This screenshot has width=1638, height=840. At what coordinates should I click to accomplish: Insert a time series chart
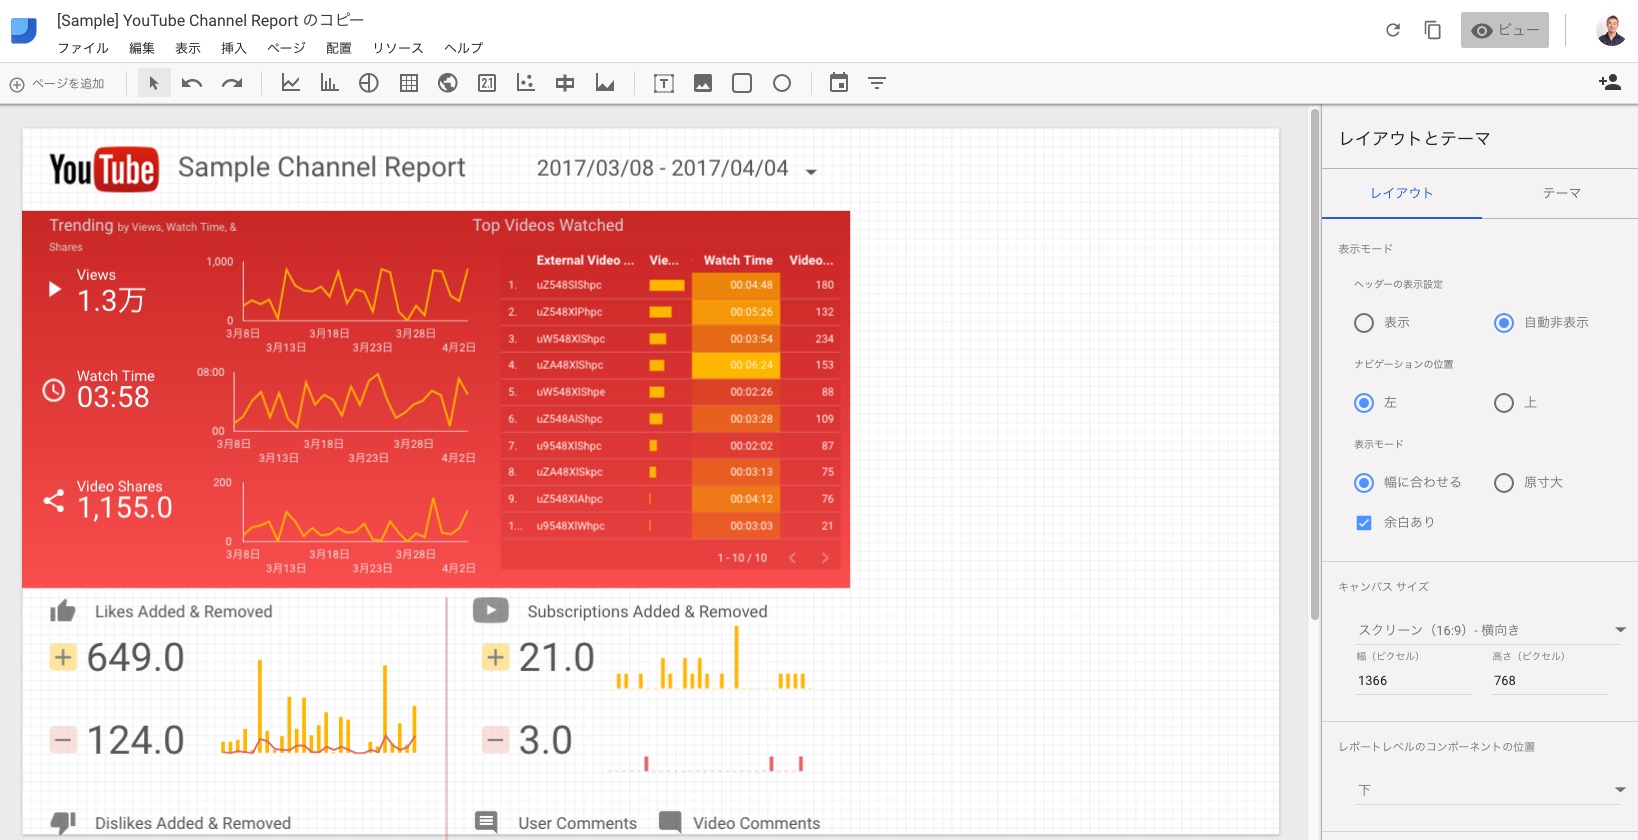(291, 83)
